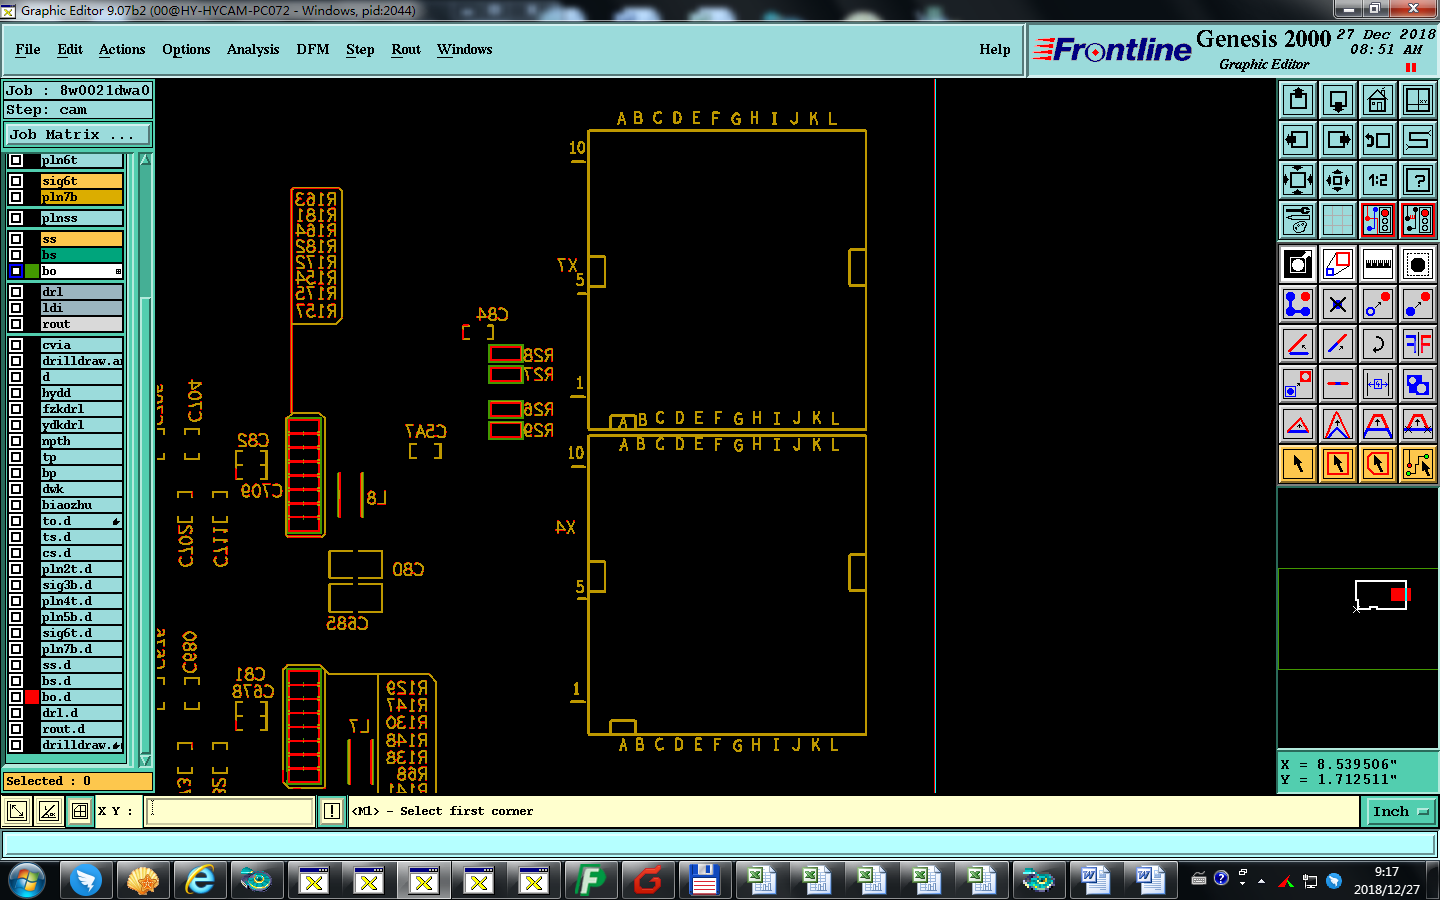Open the DFM menu
Viewport: 1440px width, 900px height.
[313, 49]
